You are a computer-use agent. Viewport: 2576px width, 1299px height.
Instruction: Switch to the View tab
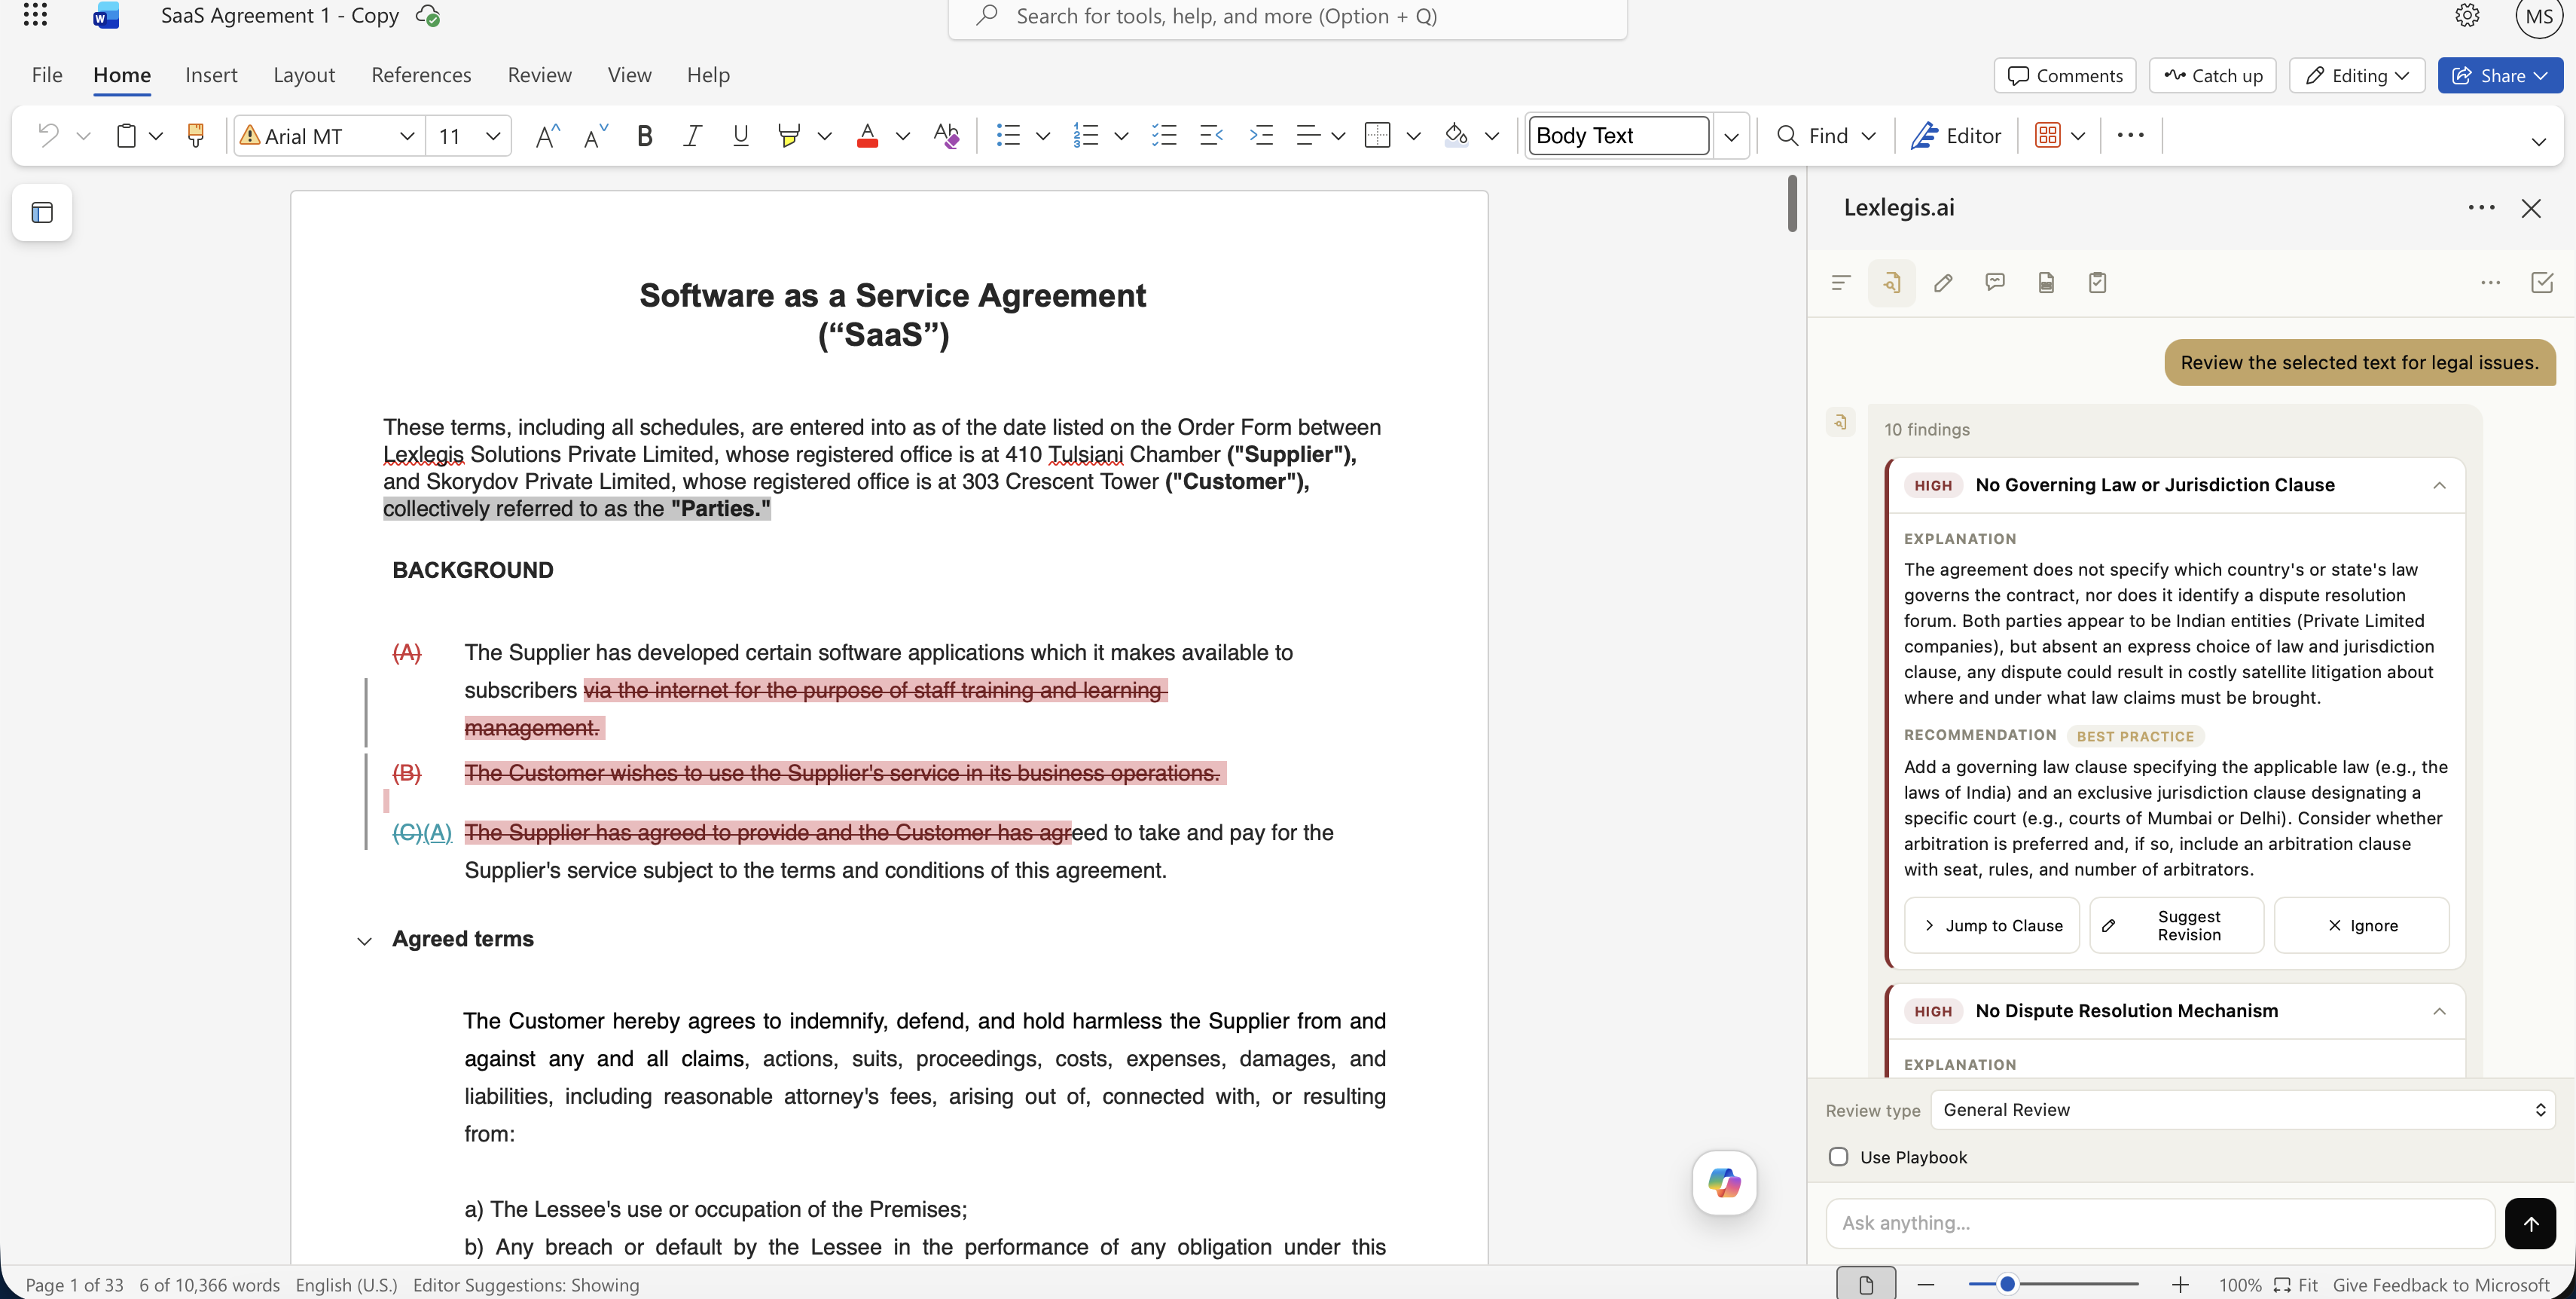coord(629,75)
